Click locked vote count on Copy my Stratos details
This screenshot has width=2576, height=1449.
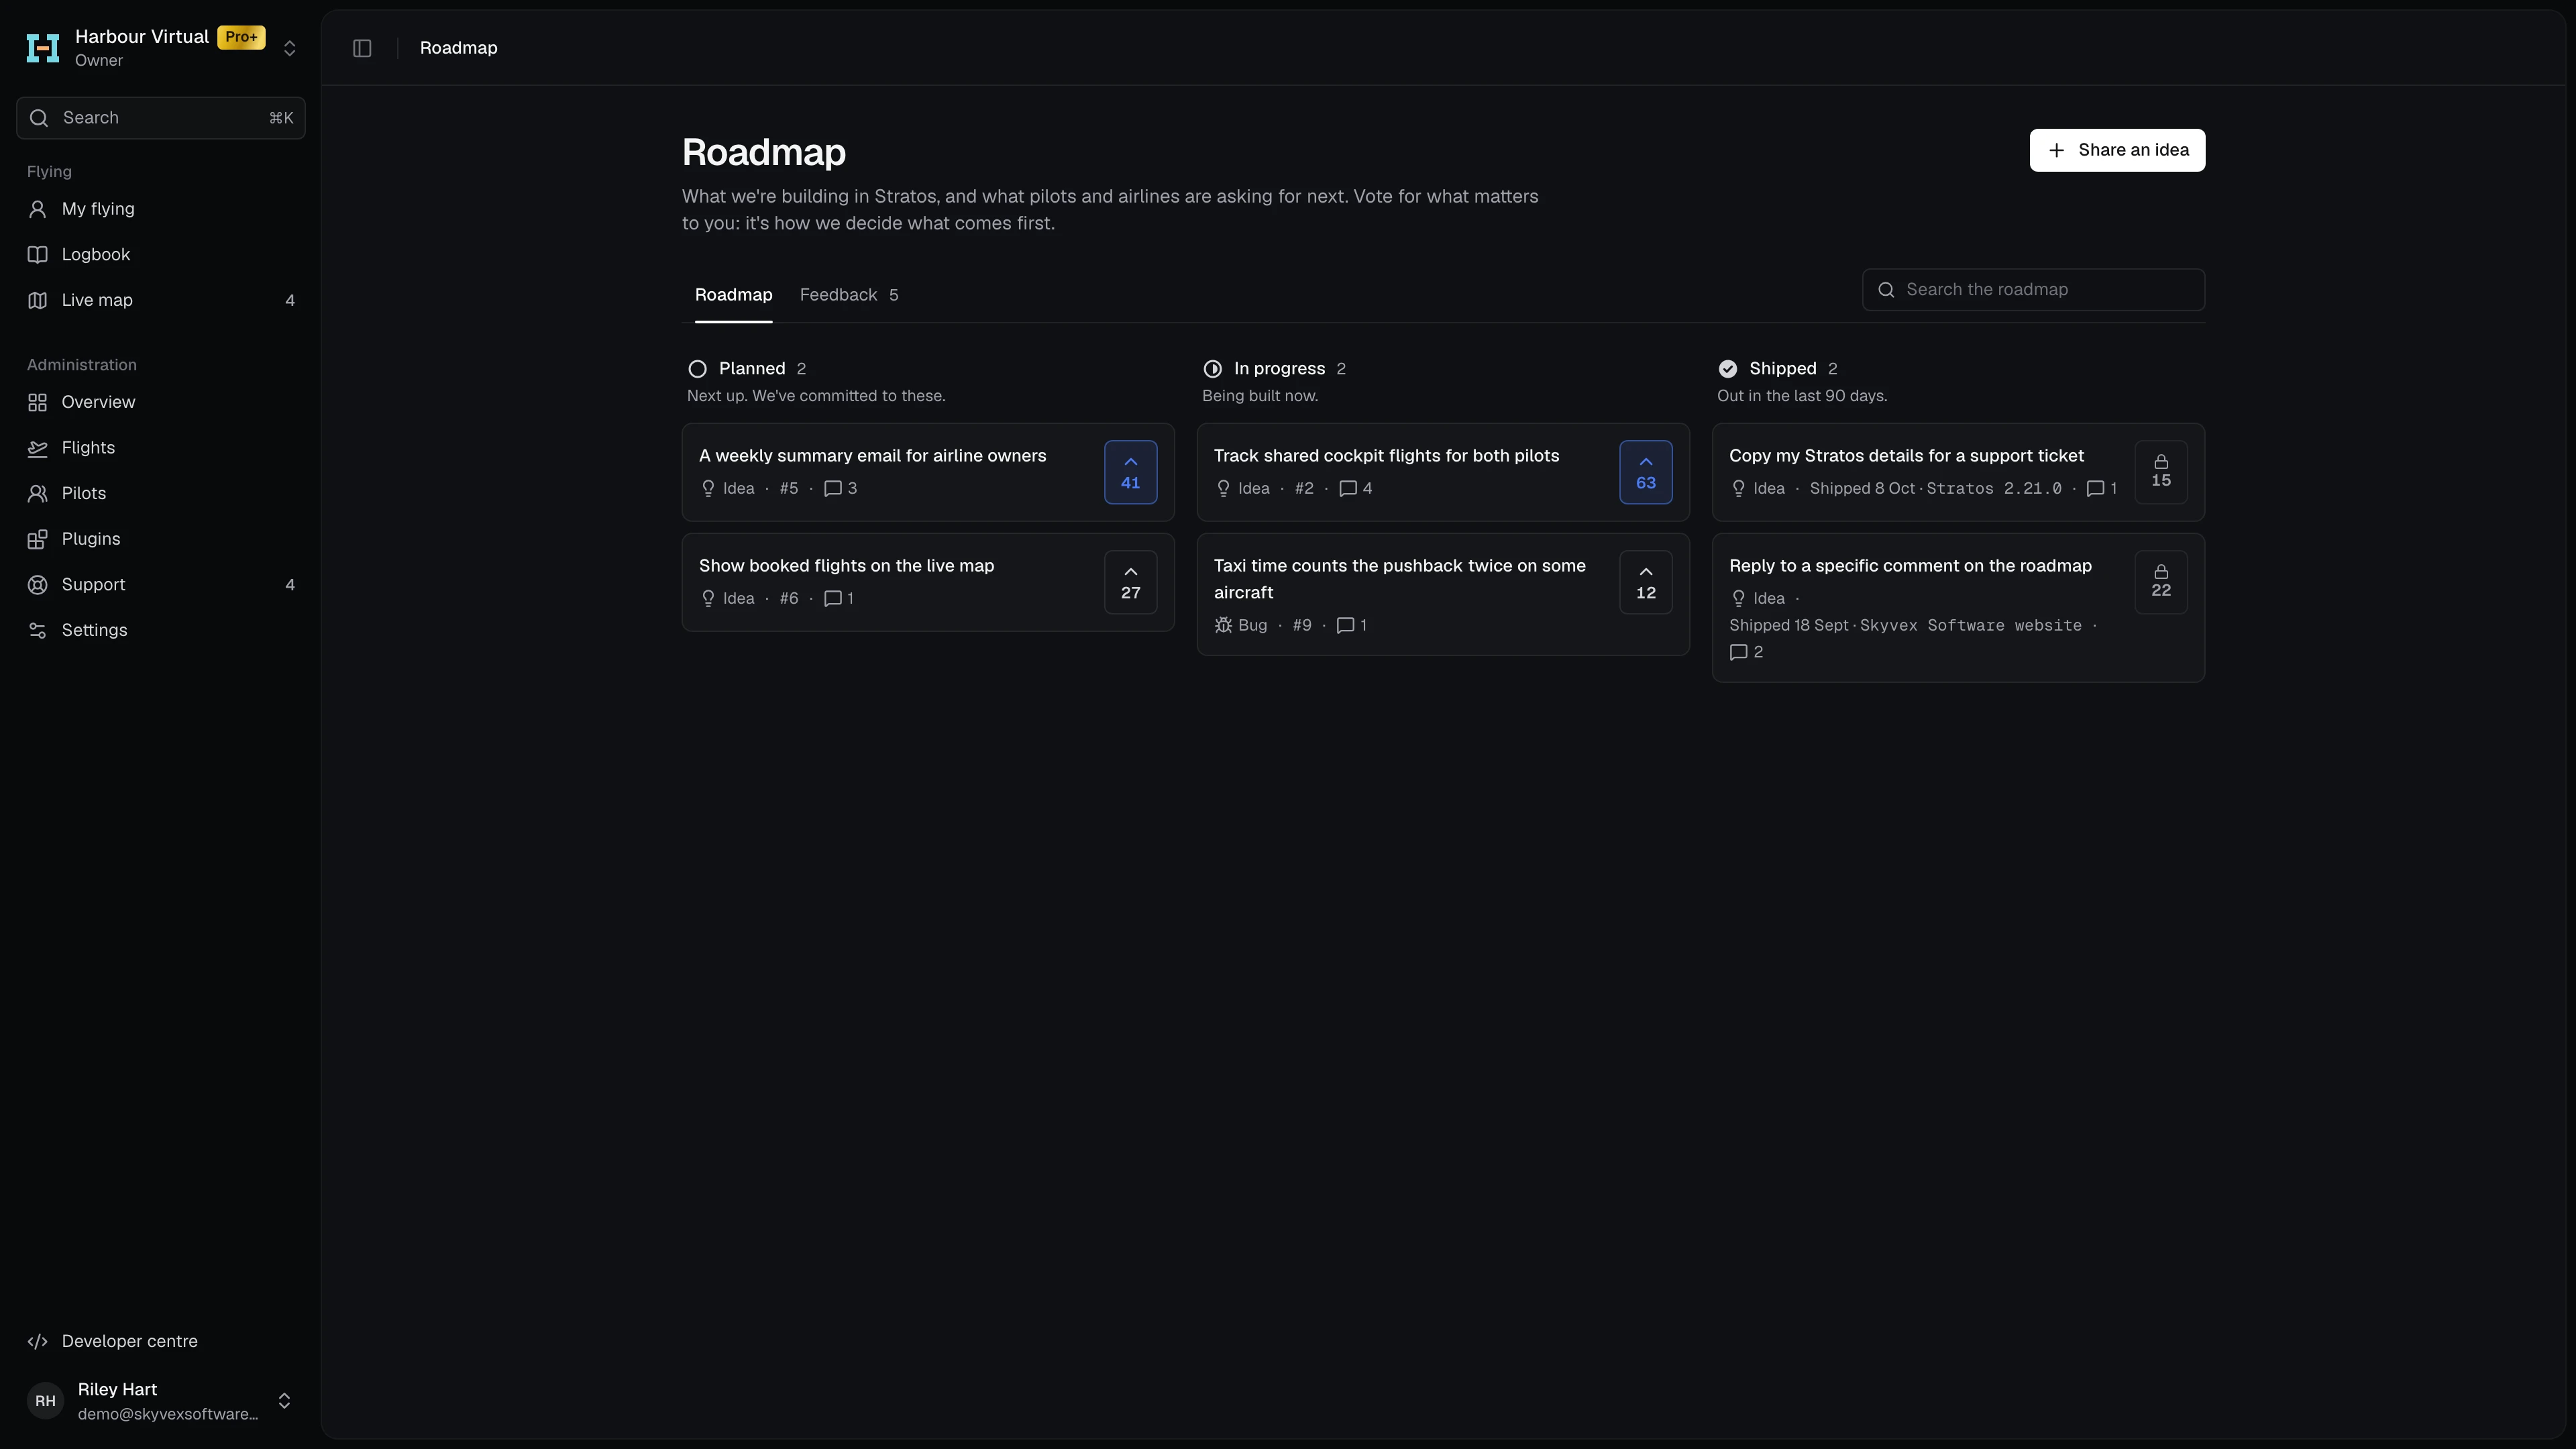click(2160, 472)
